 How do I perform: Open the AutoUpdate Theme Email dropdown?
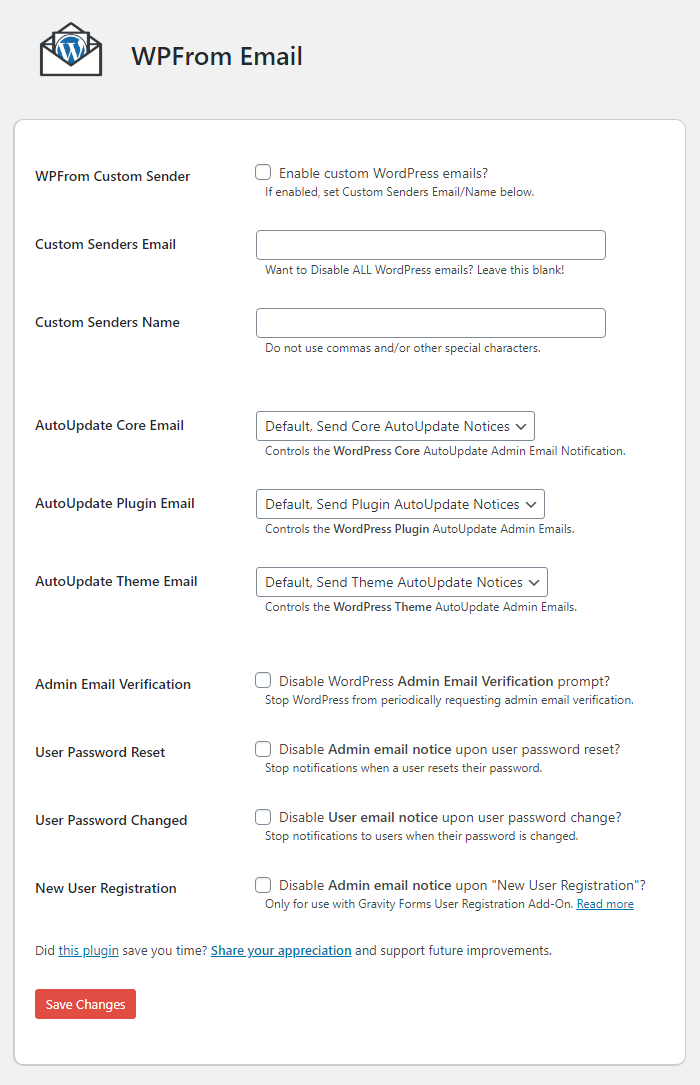coord(401,582)
